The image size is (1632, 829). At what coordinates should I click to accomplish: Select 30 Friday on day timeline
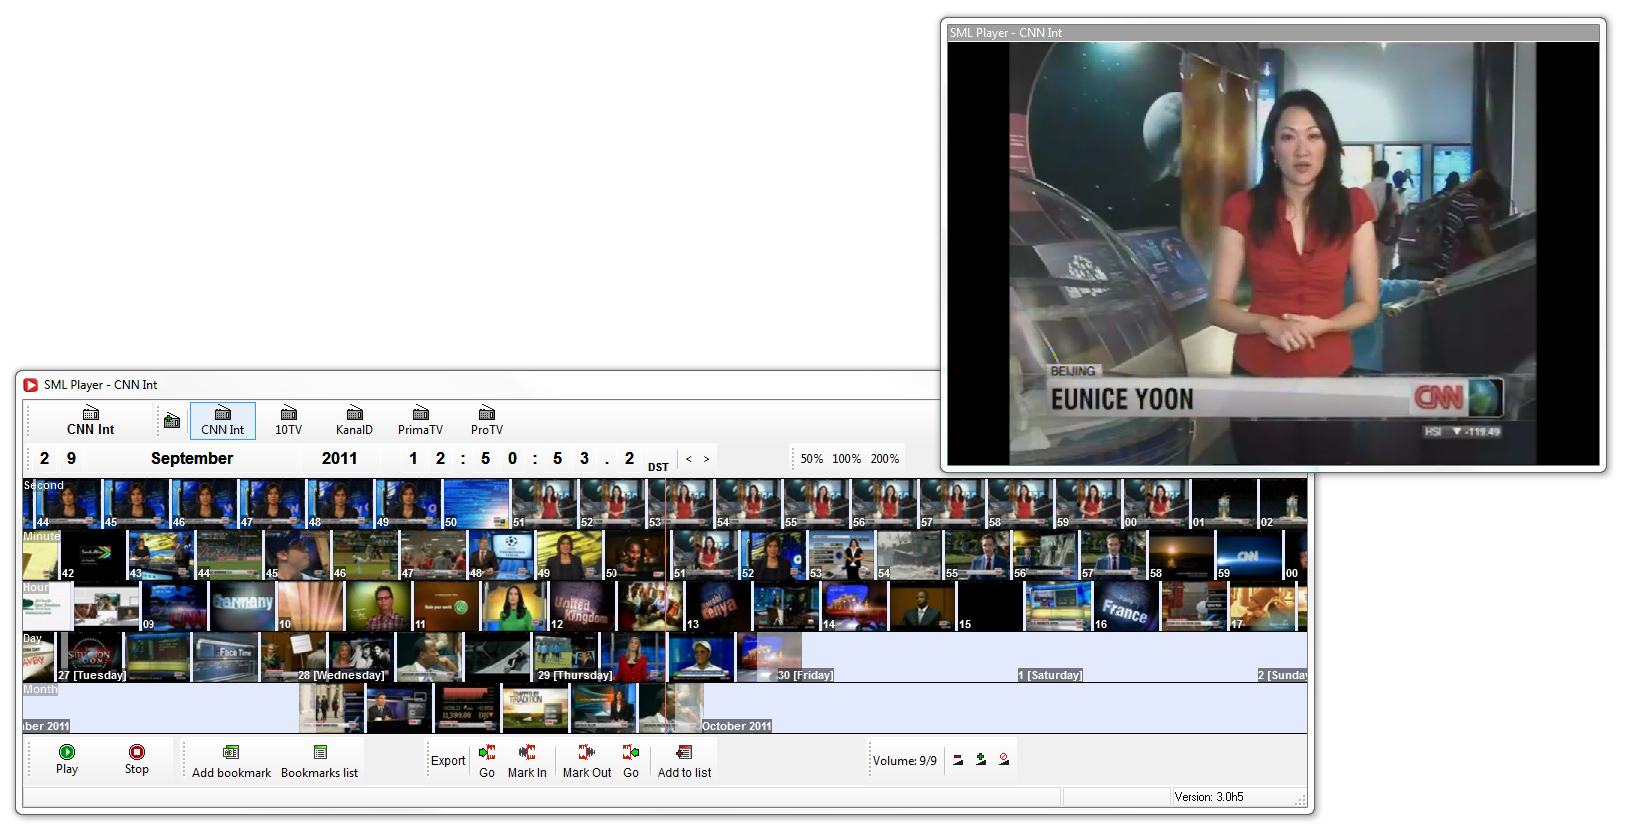(x=805, y=675)
